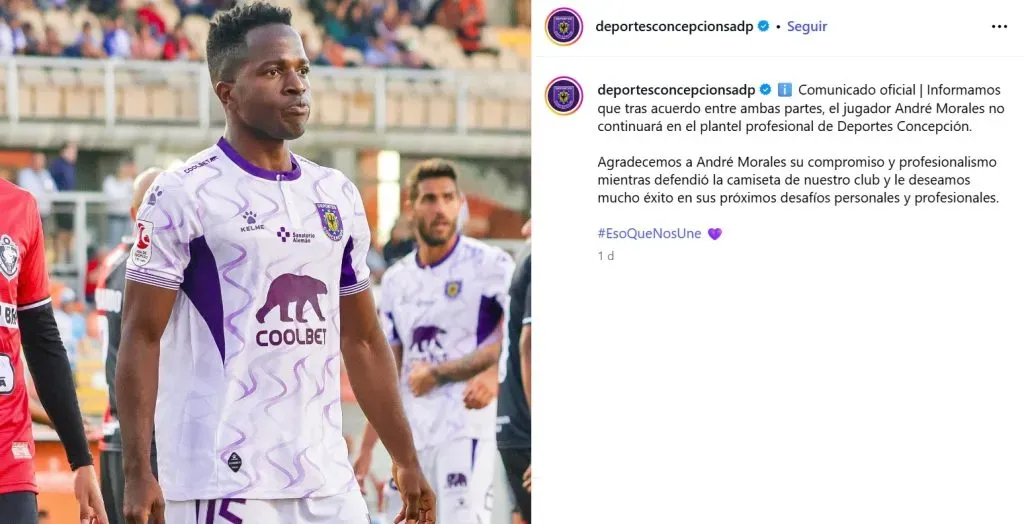Screen dimensions: 1024x524
Task: Open the three-dot more options menu
Action: pyautogui.click(x=999, y=27)
